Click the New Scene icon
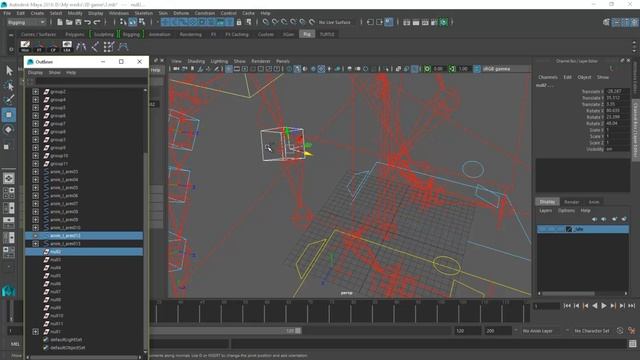The height and width of the screenshot is (360, 640). click(60, 22)
